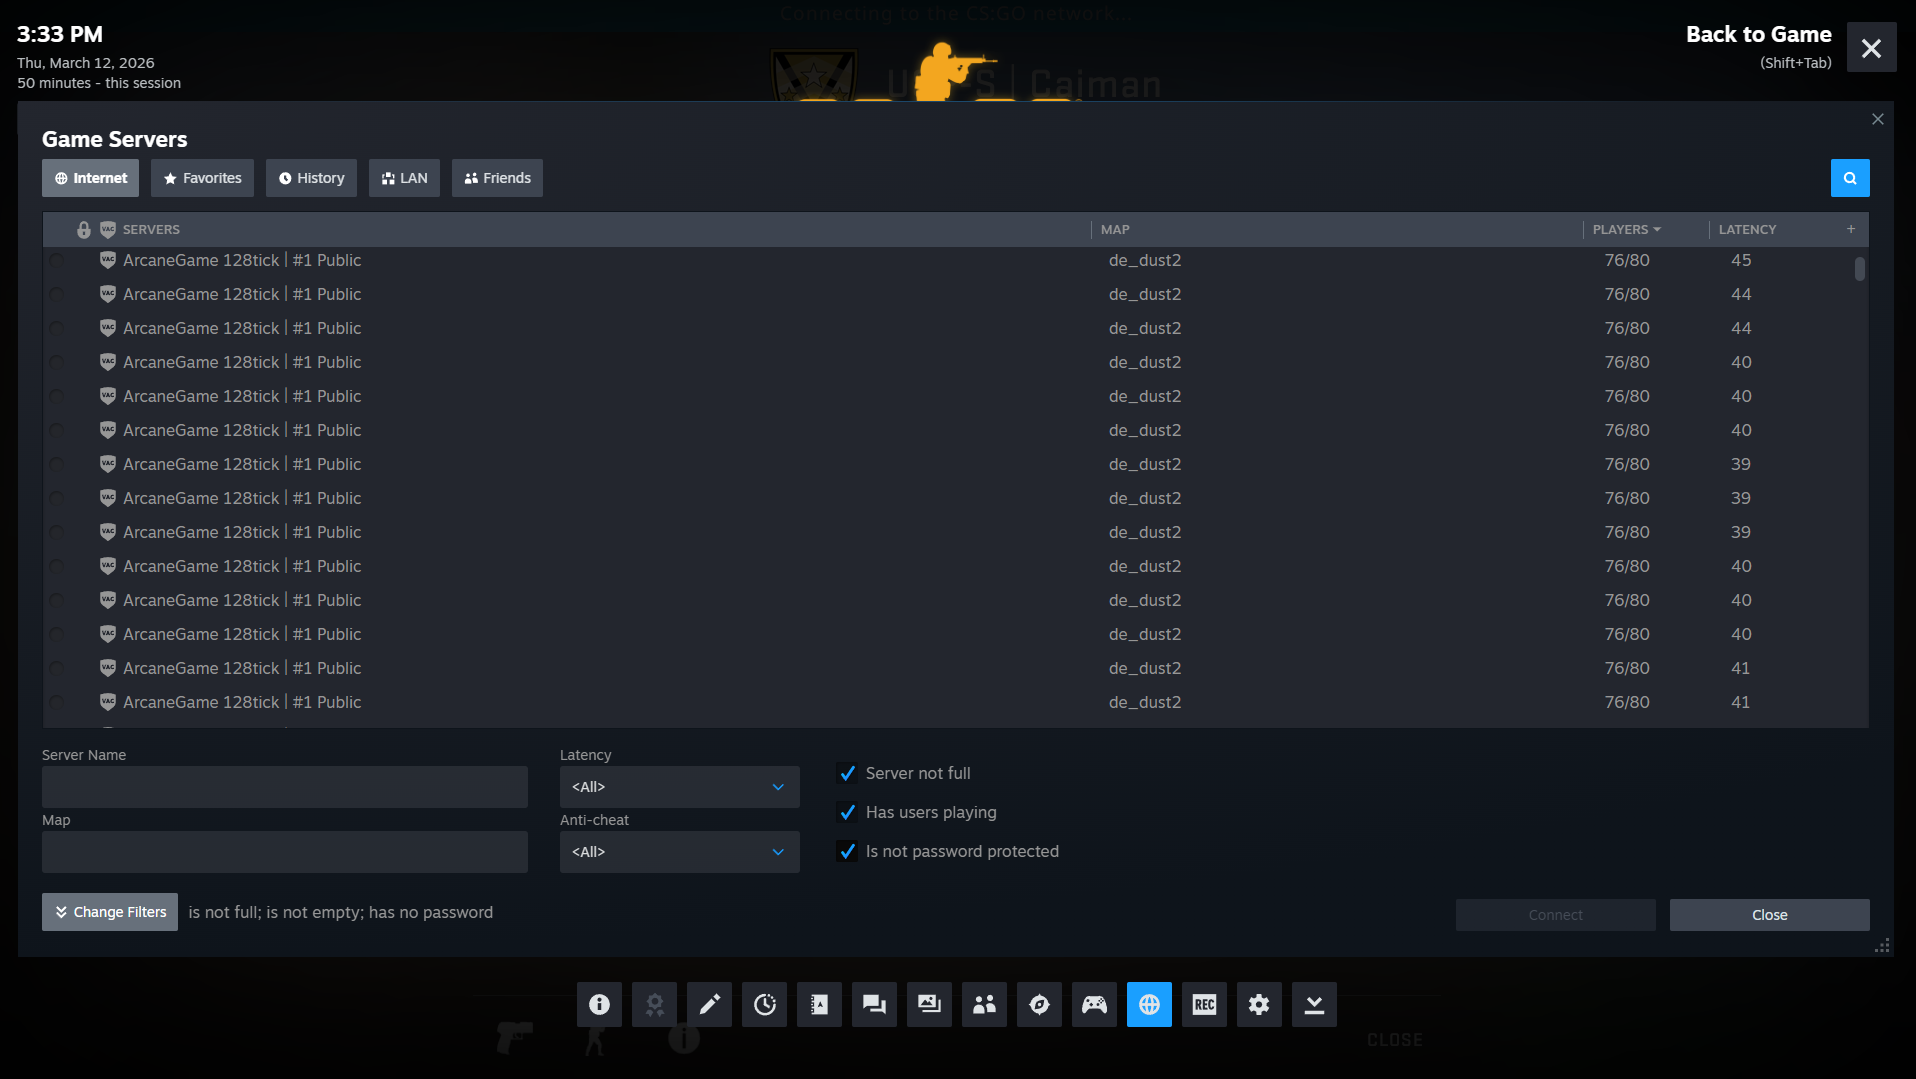Viewport: 1916px width, 1079px height.
Task: Click the Server Name input field
Action: (x=285, y=787)
